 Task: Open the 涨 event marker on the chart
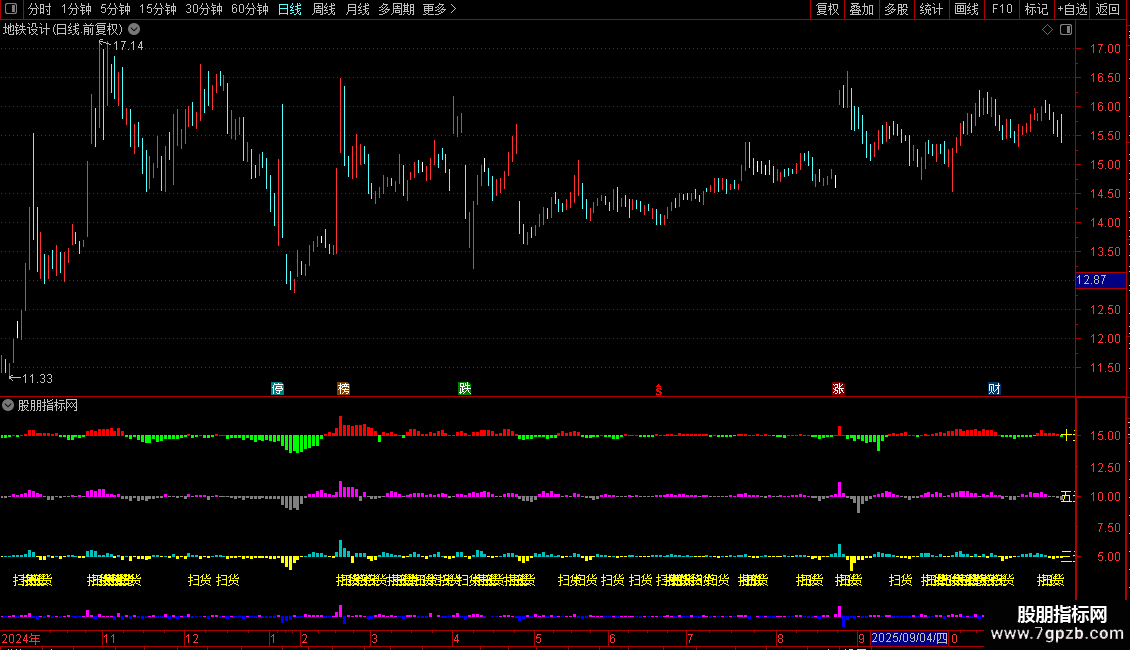tap(838, 388)
